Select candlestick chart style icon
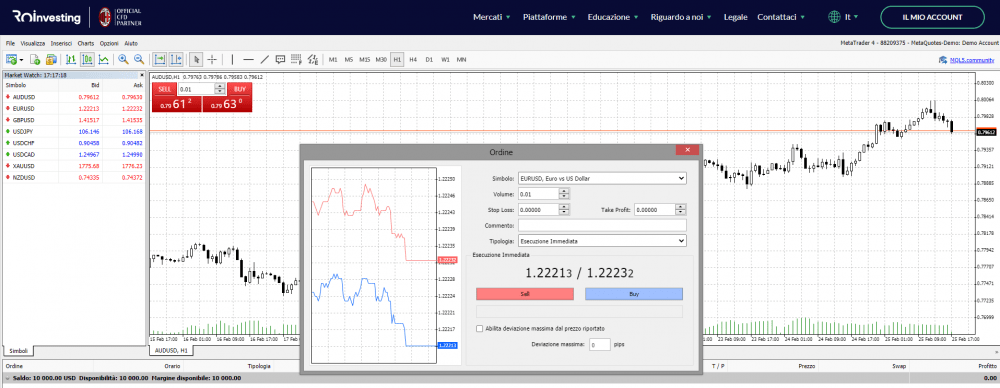The width and height of the screenshot is (1000, 388). [87, 59]
